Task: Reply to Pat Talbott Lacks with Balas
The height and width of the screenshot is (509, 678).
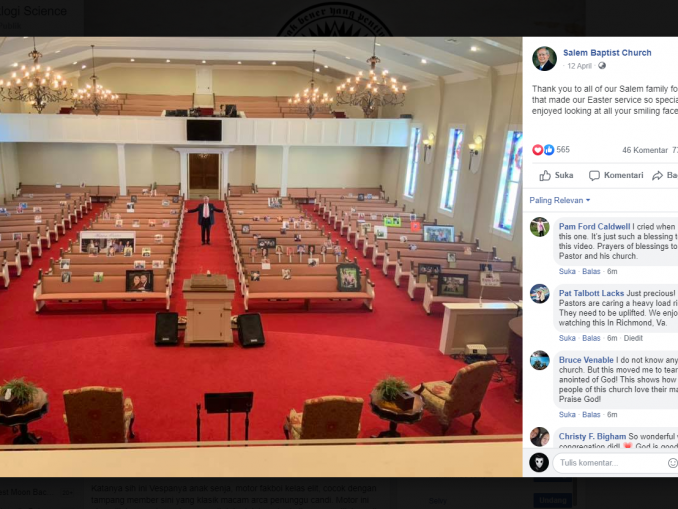Action: point(591,338)
